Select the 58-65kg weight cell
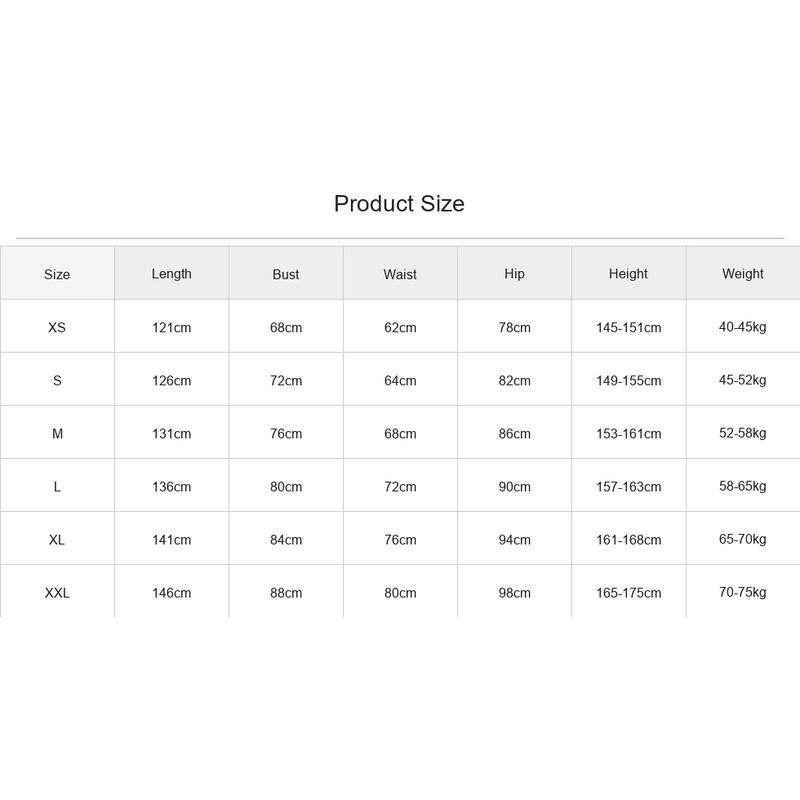 (743, 486)
